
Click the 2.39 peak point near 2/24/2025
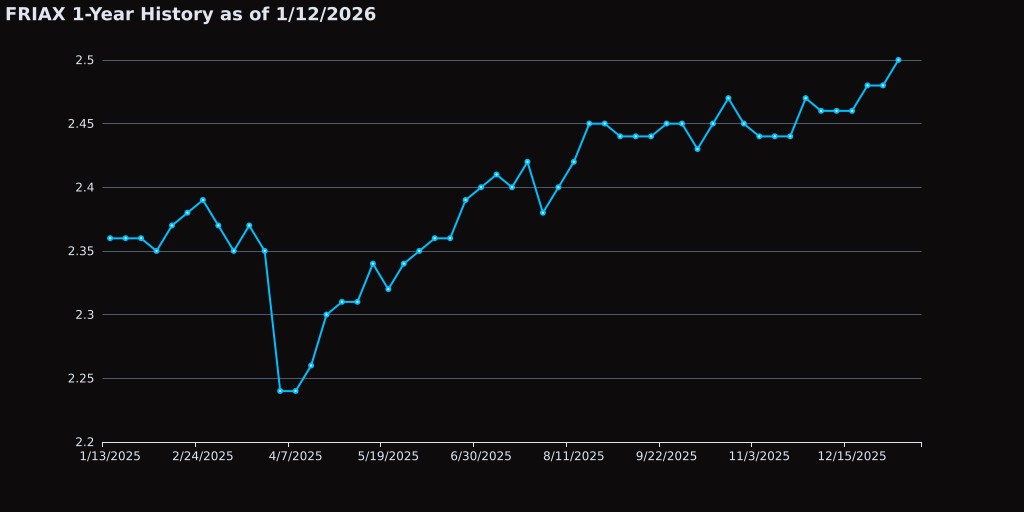[x=203, y=200]
